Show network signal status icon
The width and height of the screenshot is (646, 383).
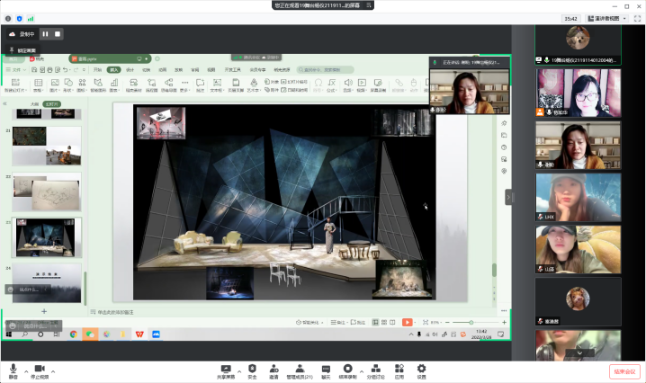pos(30,19)
